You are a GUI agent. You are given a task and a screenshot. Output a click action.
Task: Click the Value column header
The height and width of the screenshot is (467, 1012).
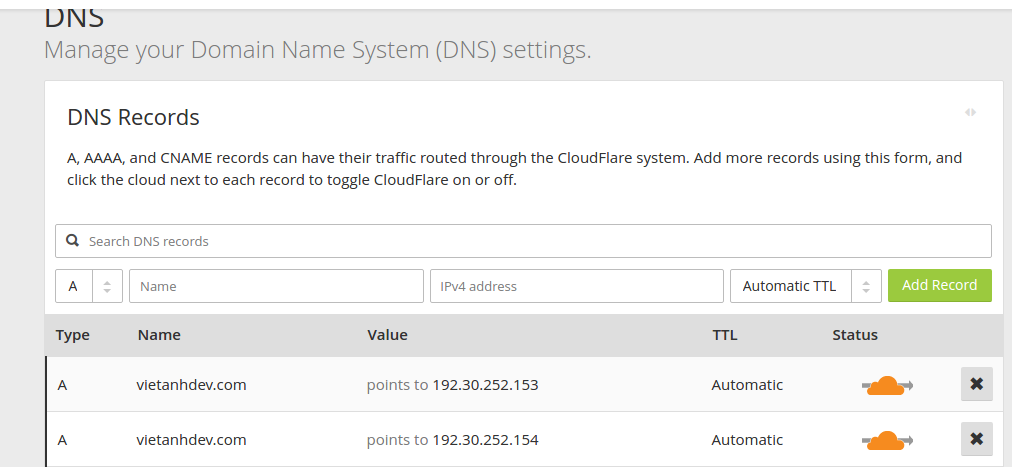[x=387, y=335]
